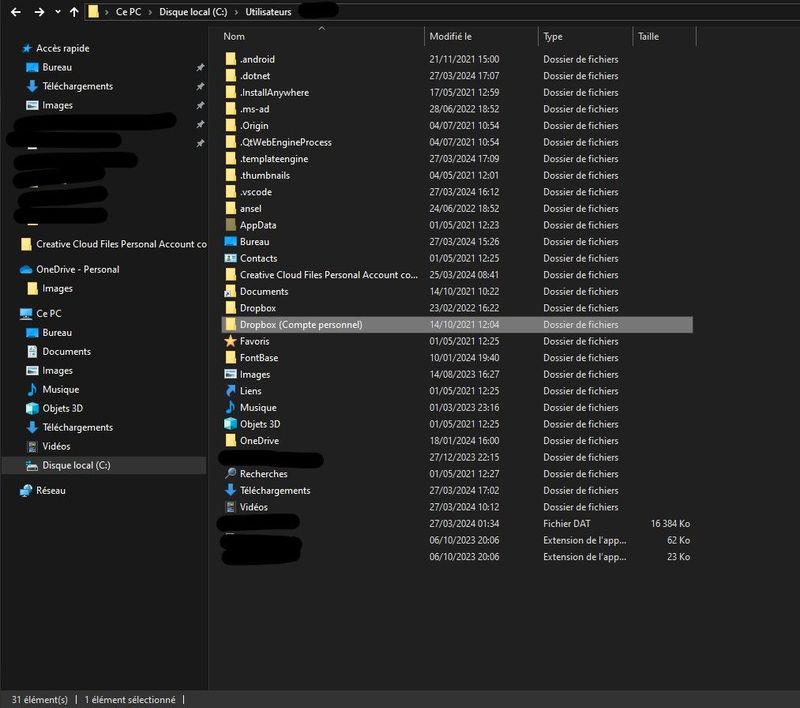This screenshot has height=708, width=800.
Task: Go forward with the right arrow button
Action: pyautogui.click(x=39, y=12)
